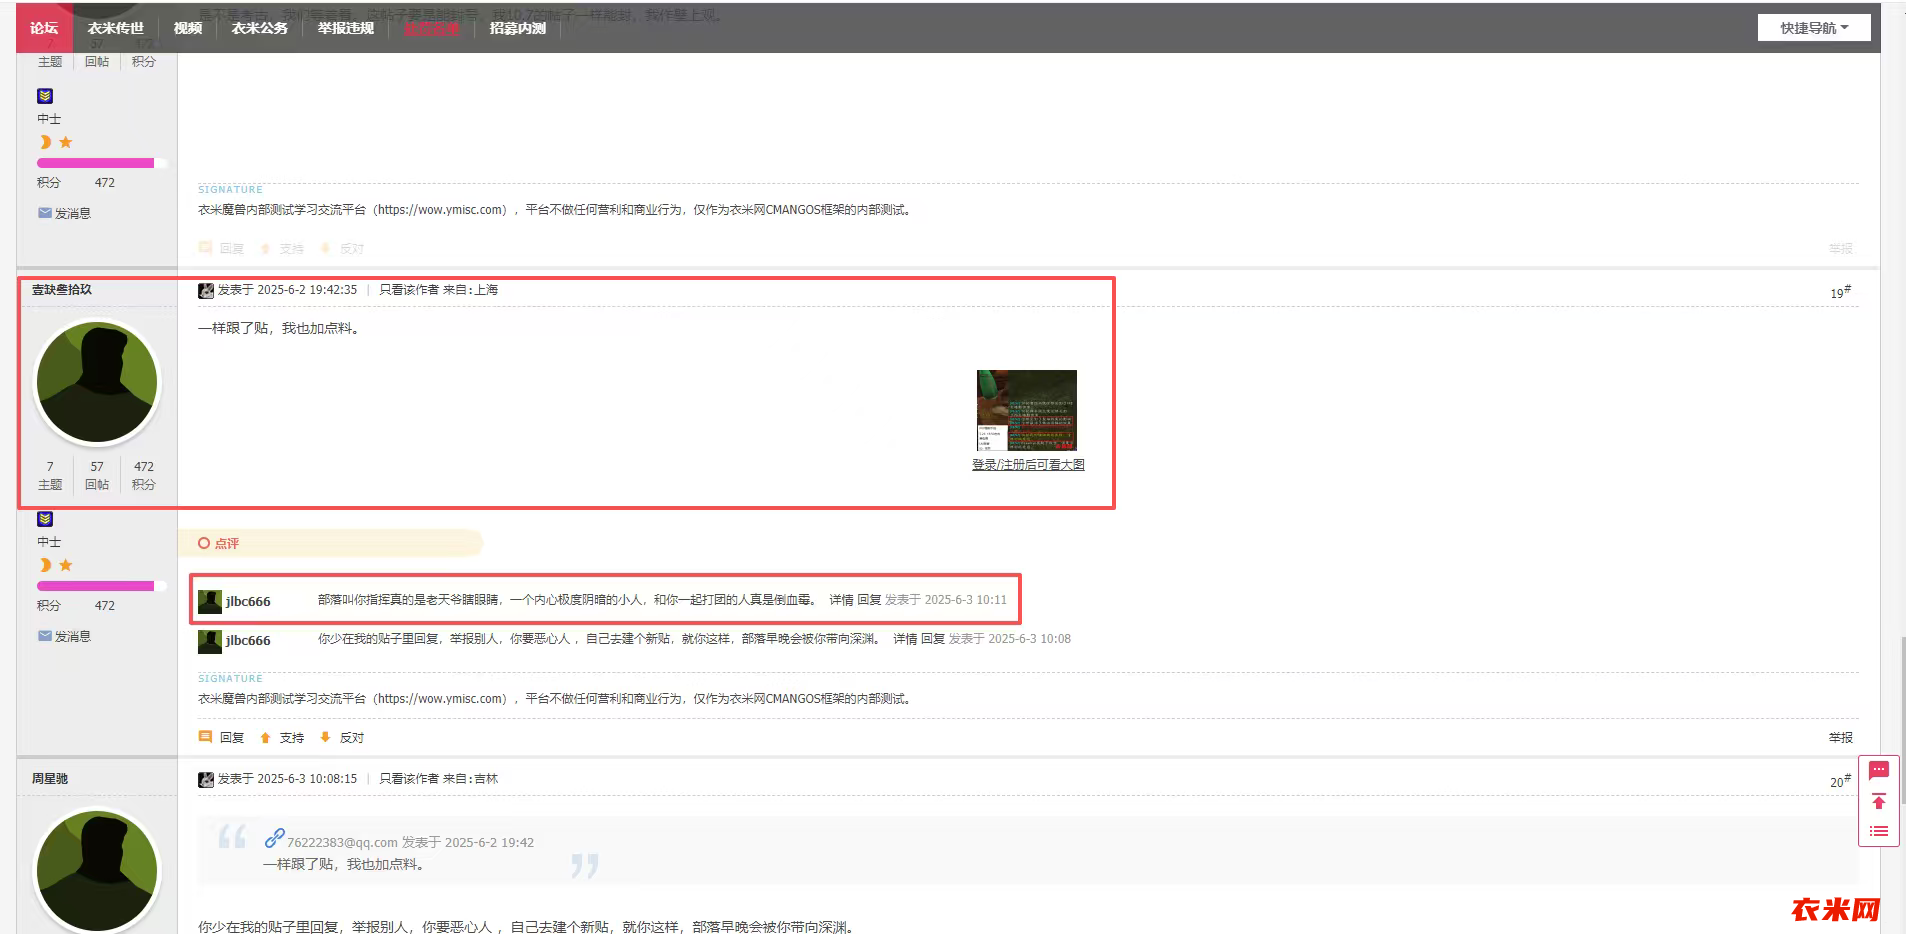This screenshot has width=1906, height=934.
Task: Click the envelope 发消息 icon under post 19 author
Action: 45,636
